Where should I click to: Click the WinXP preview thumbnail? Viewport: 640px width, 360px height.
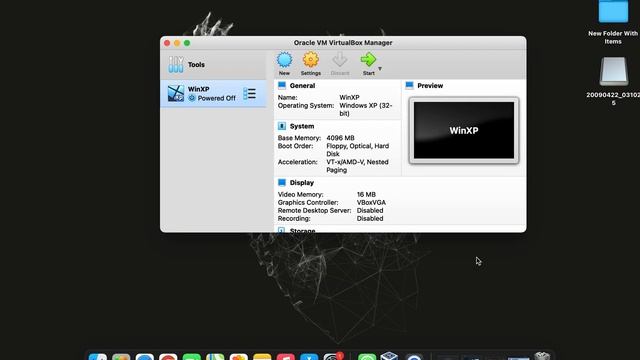[x=464, y=130]
